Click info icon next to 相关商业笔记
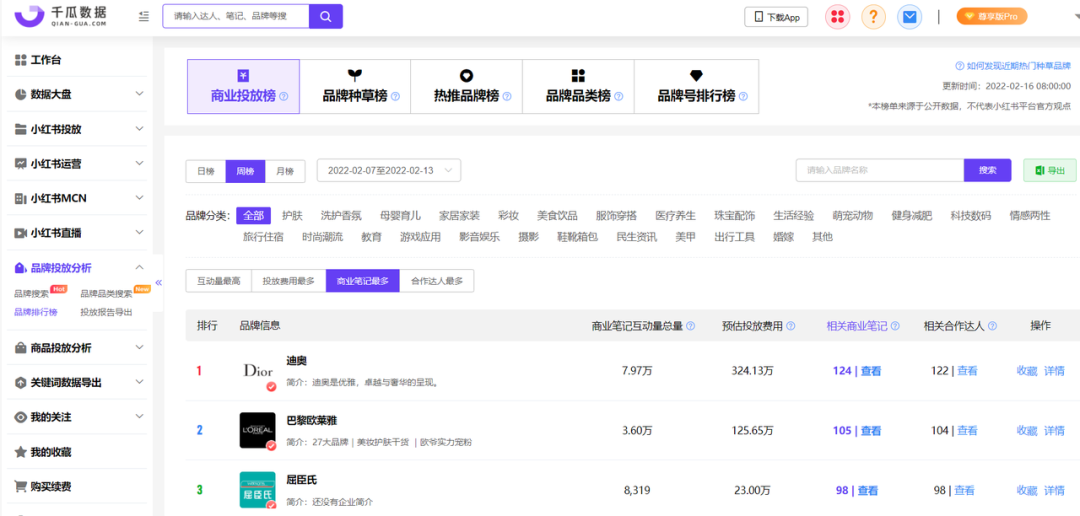Viewport: 1080px width, 516px height. tap(895, 326)
